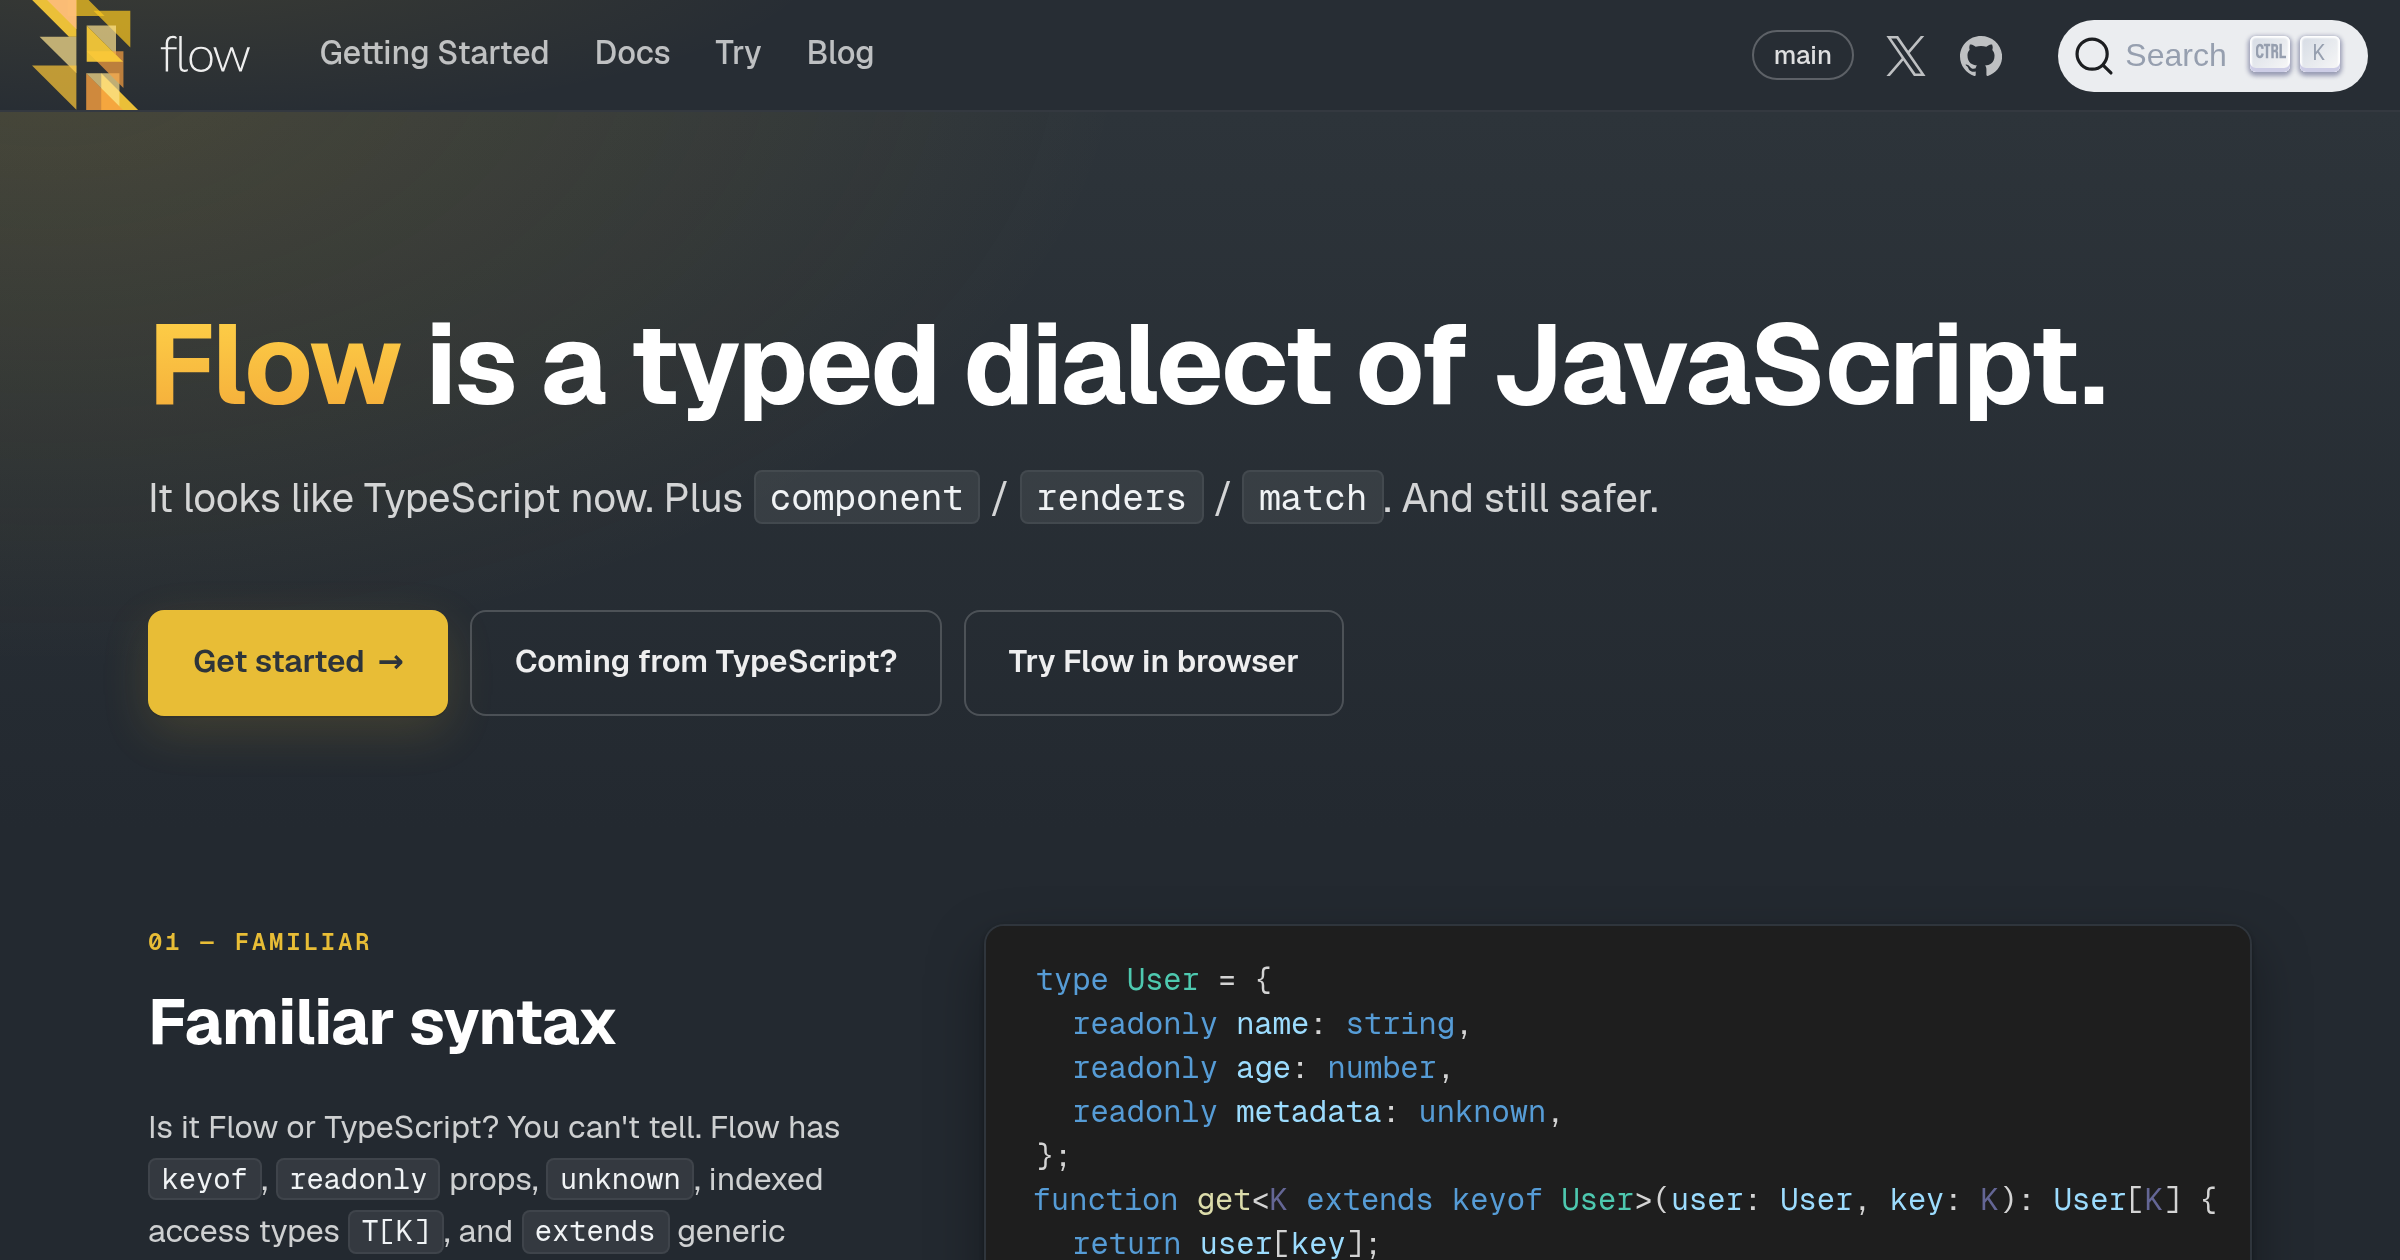Click the arrow in Get started button
Image resolution: width=2400 pixels, height=1260 pixels.
(391, 662)
